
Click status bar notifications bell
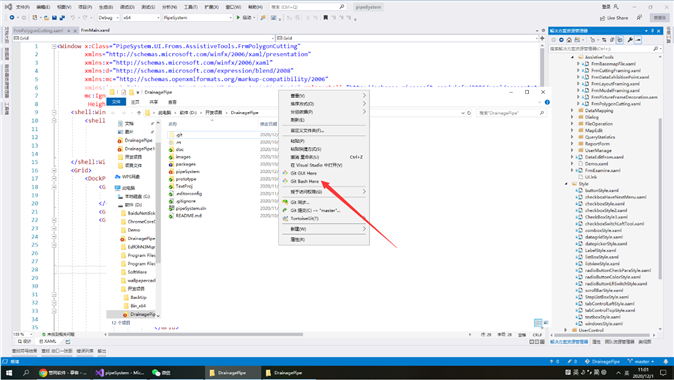pyautogui.click(x=665, y=362)
